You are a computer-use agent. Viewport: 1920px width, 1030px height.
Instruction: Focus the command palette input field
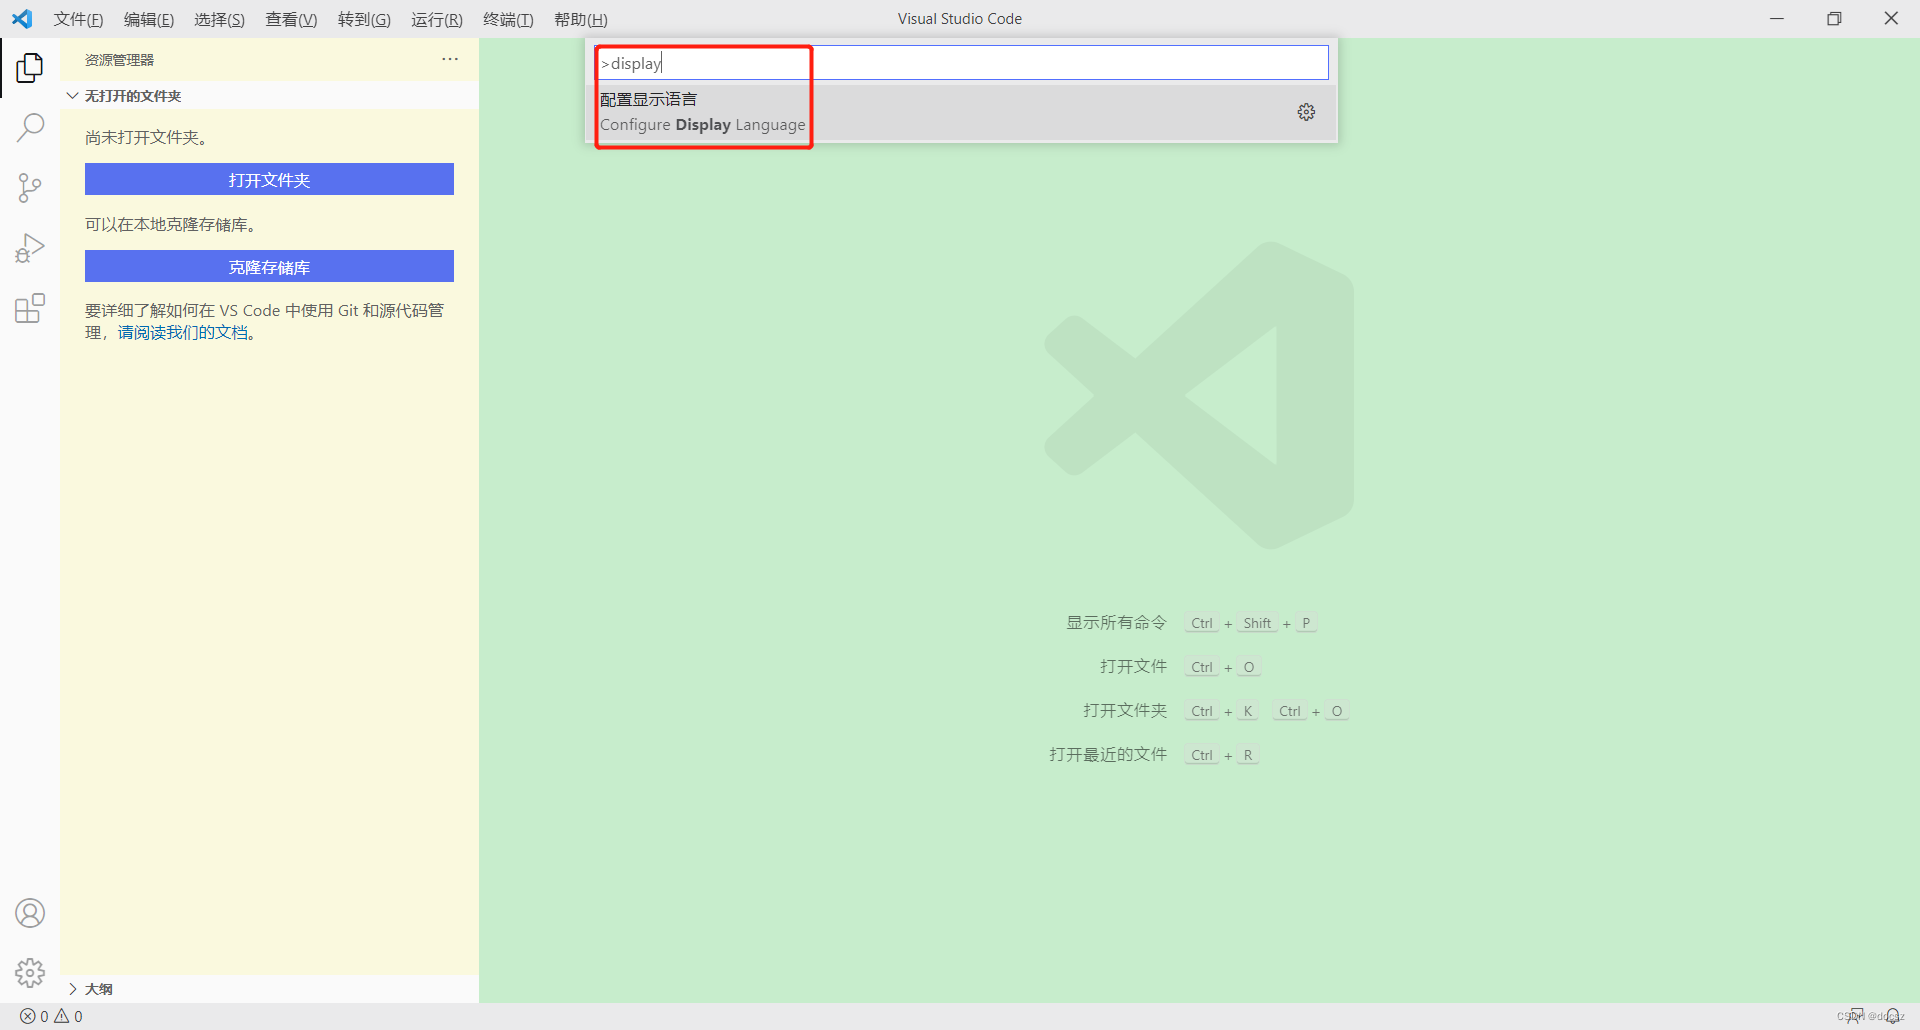(x=962, y=63)
